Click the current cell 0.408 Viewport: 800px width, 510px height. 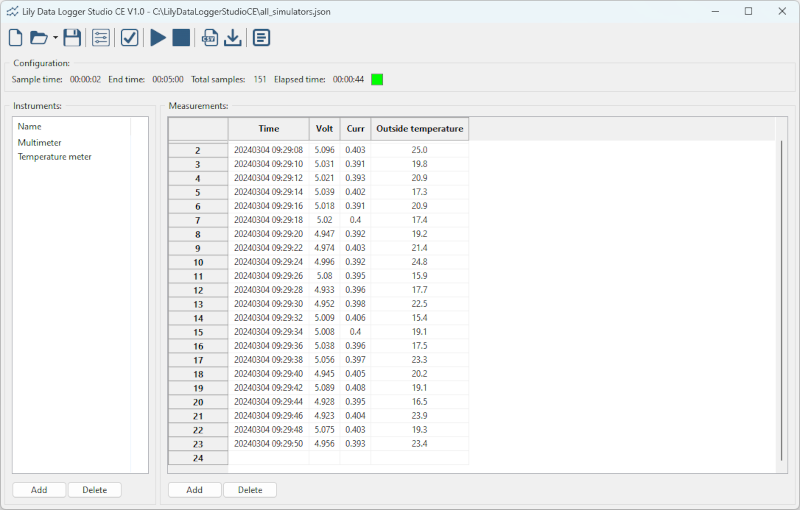(x=356, y=388)
